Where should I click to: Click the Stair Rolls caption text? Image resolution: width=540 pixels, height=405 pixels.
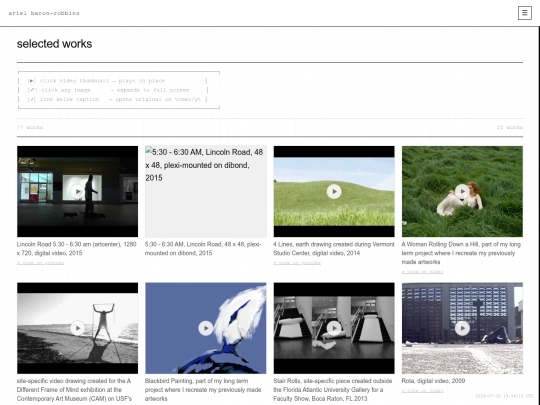tap(333, 390)
